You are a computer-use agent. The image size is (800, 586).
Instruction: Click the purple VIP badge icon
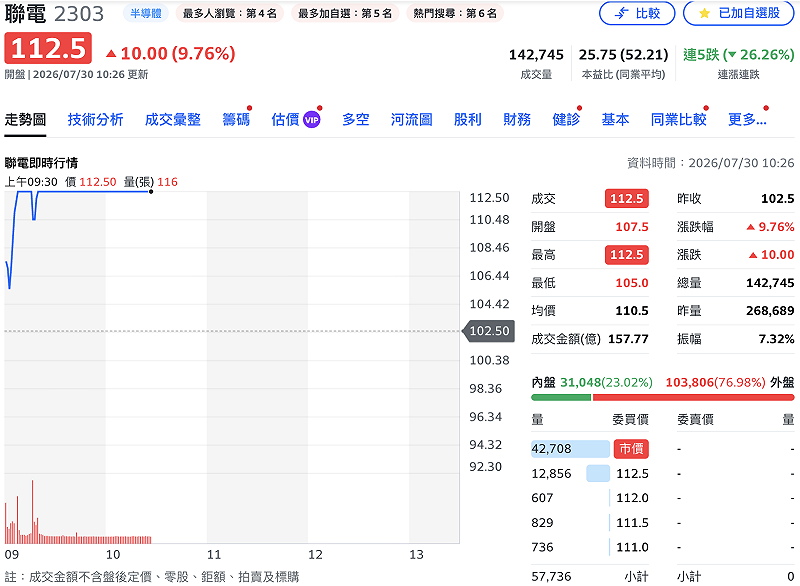click(311, 120)
